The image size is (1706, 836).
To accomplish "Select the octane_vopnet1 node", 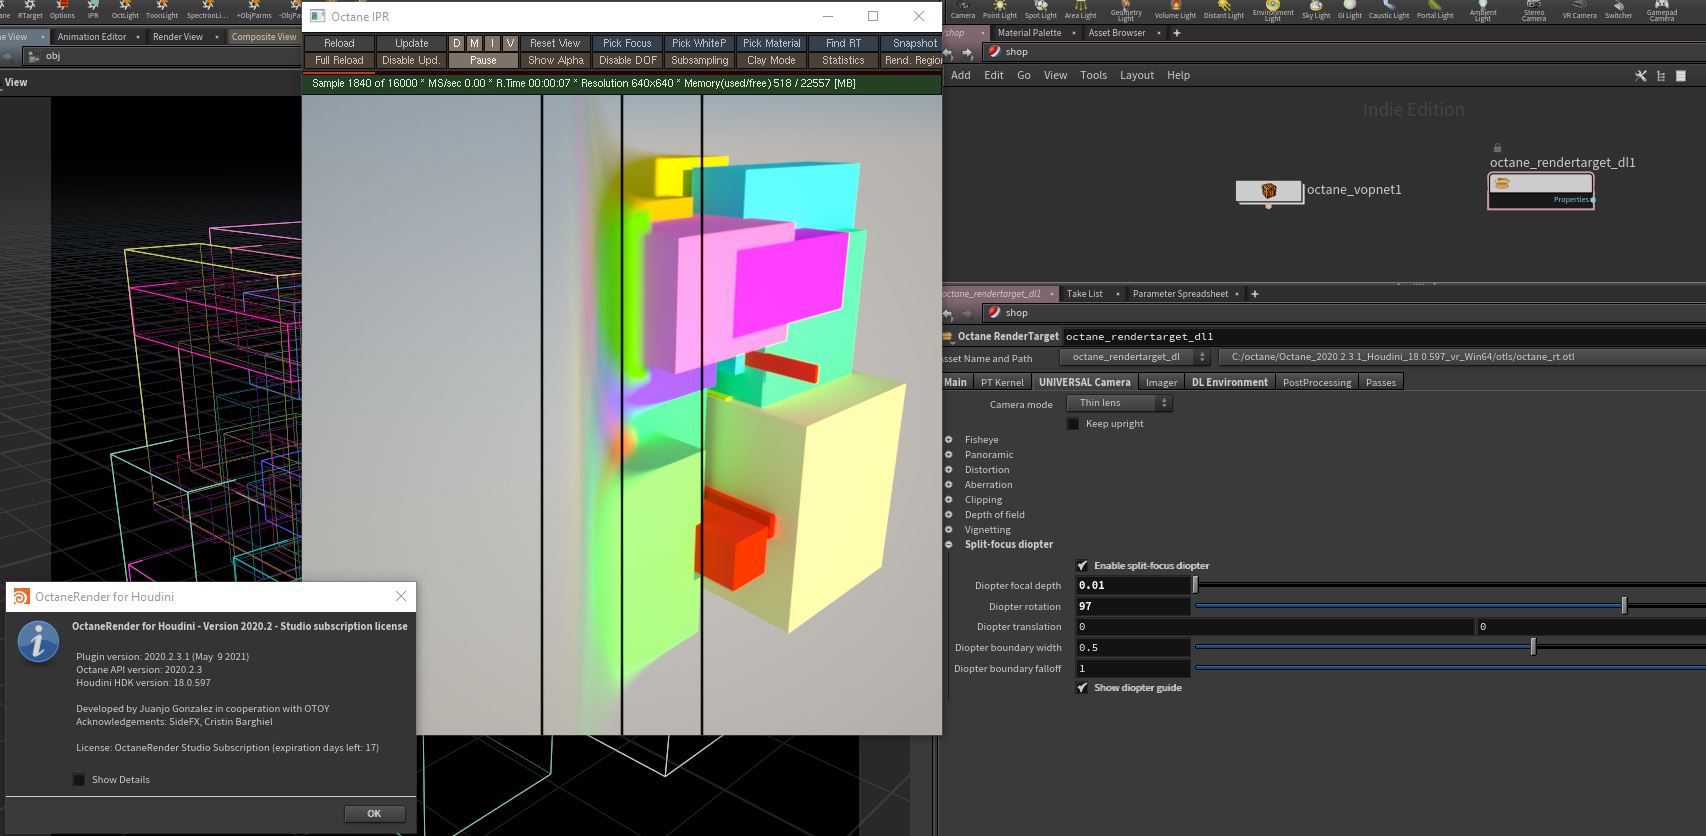I will click(1269, 190).
